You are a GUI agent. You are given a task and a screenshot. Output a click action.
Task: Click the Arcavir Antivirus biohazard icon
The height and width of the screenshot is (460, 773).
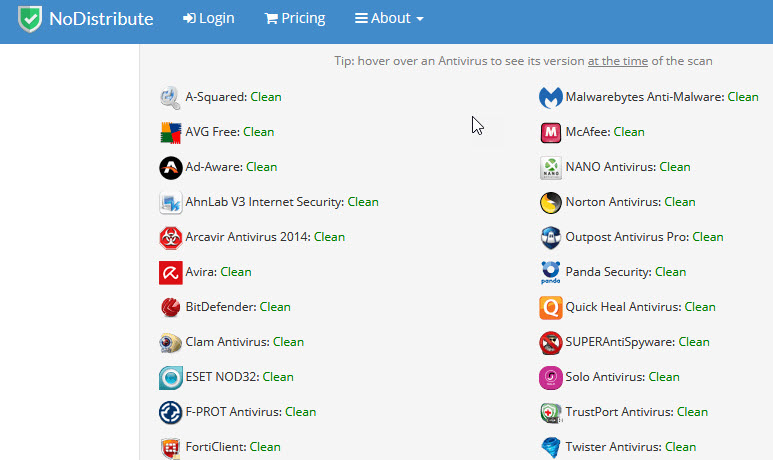click(171, 237)
